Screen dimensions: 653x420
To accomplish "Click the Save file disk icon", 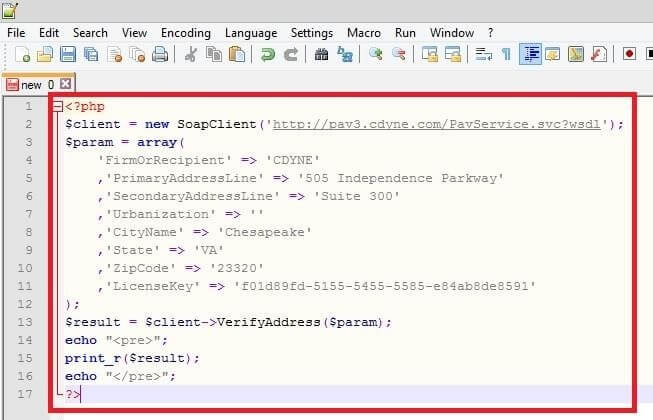I will tap(68, 55).
